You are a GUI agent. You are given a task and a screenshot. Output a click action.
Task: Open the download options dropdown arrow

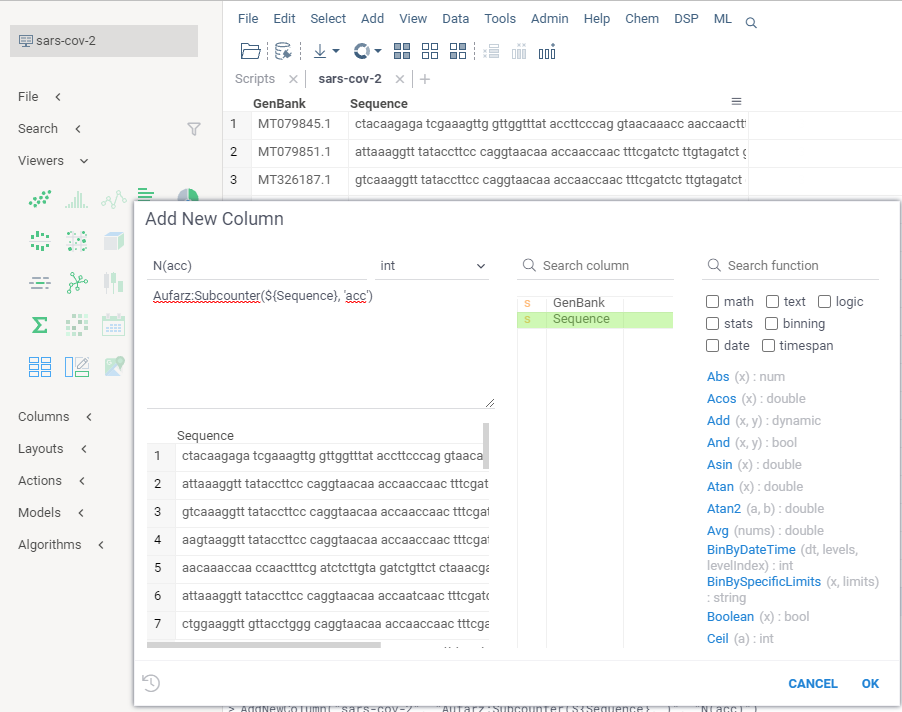click(x=336, y=51)
